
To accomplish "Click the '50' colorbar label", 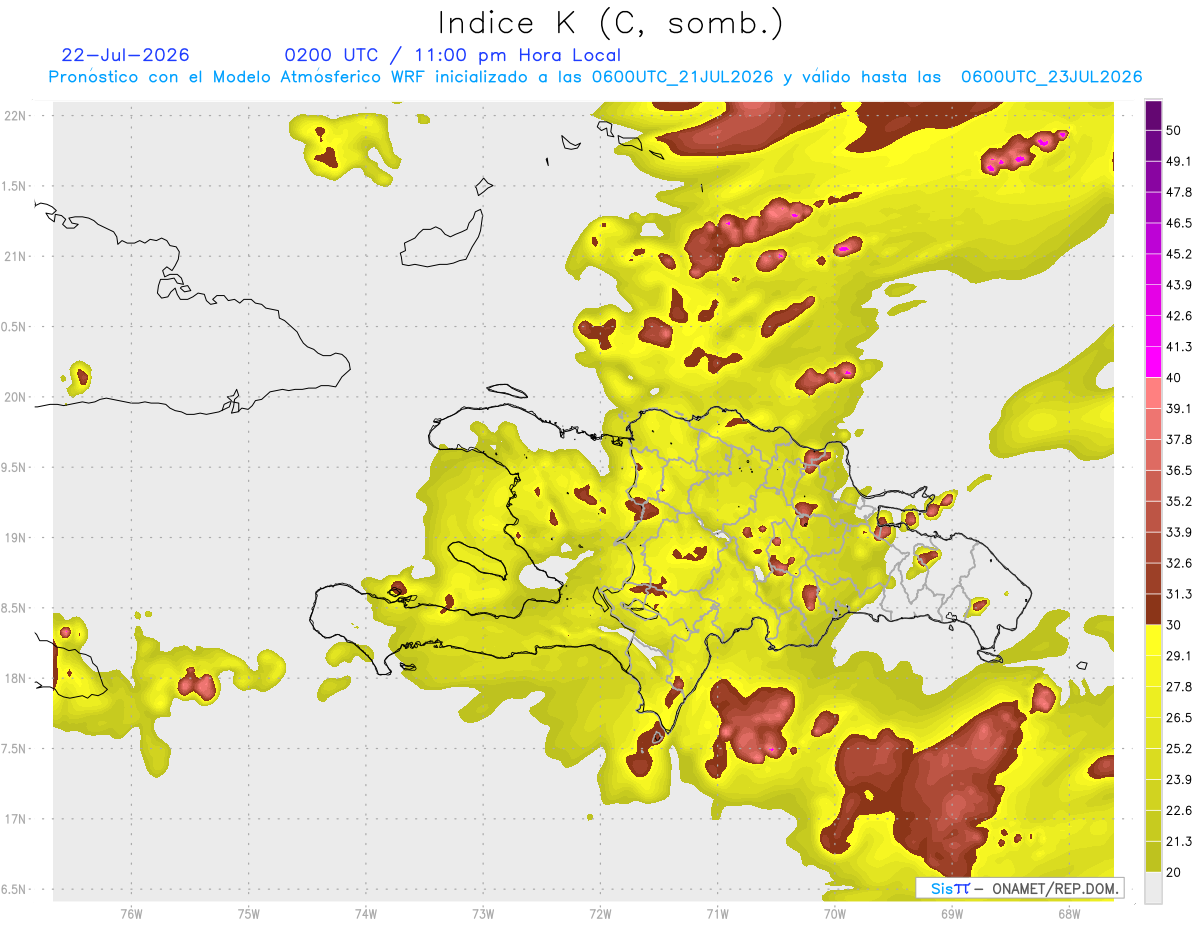I will point(1175,130).
